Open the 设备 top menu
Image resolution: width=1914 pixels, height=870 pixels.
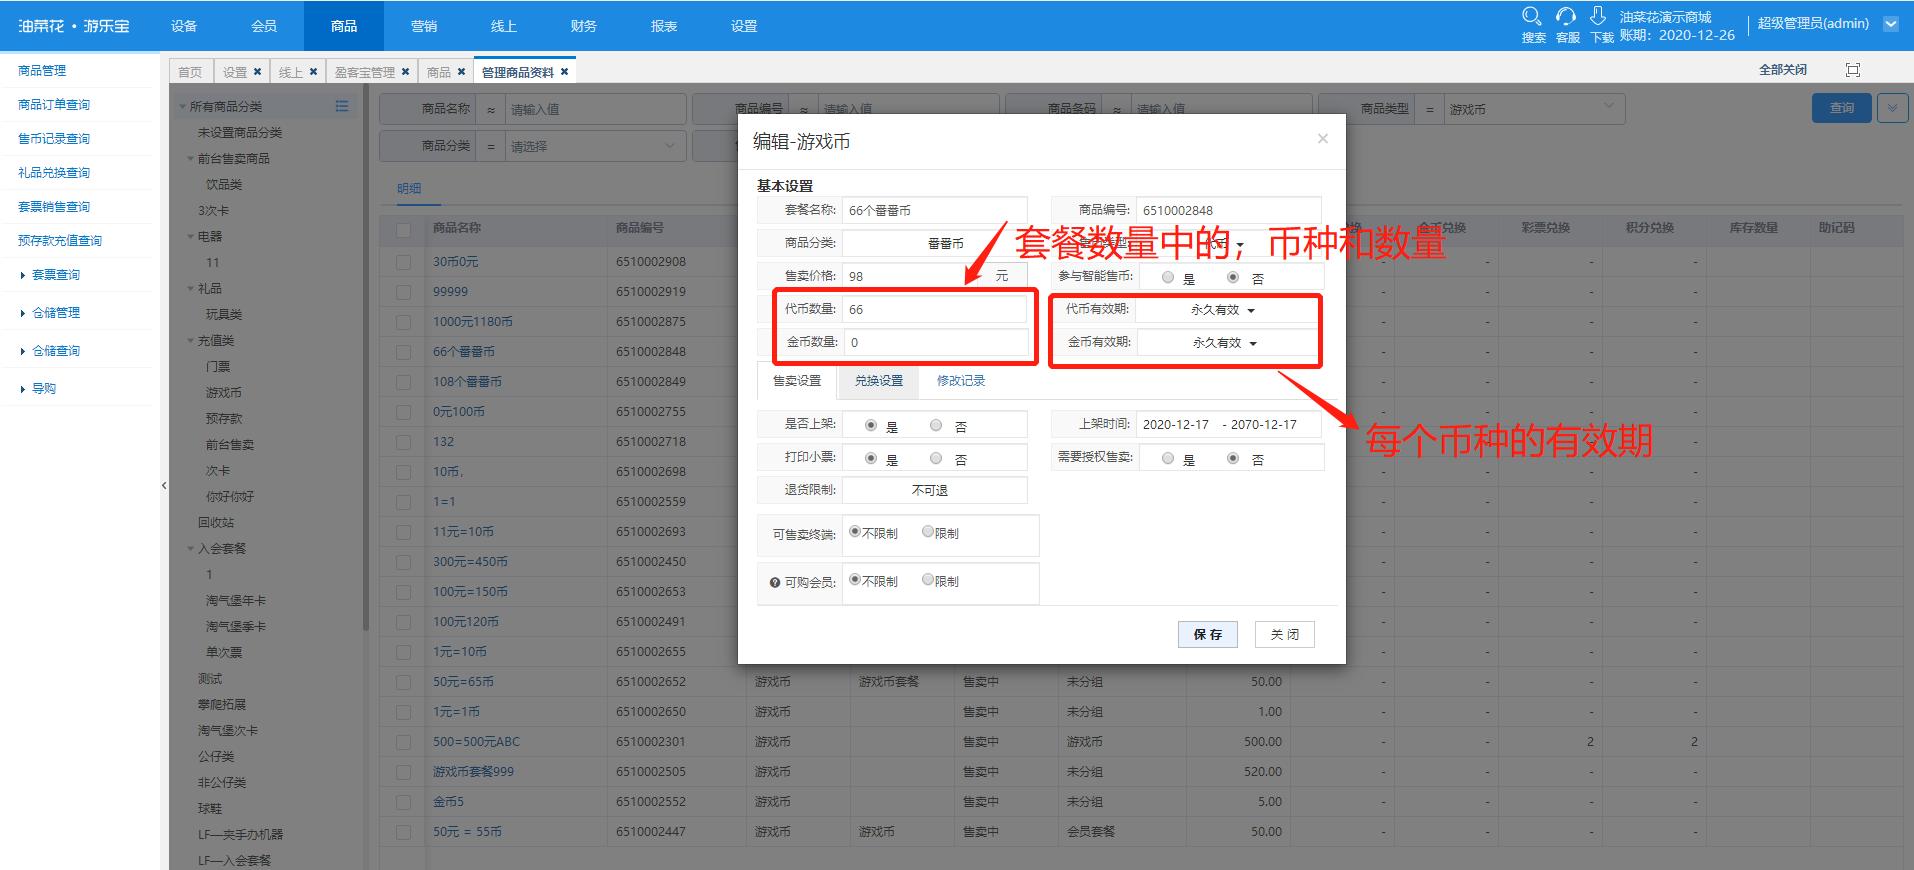[x=184, y=25]
